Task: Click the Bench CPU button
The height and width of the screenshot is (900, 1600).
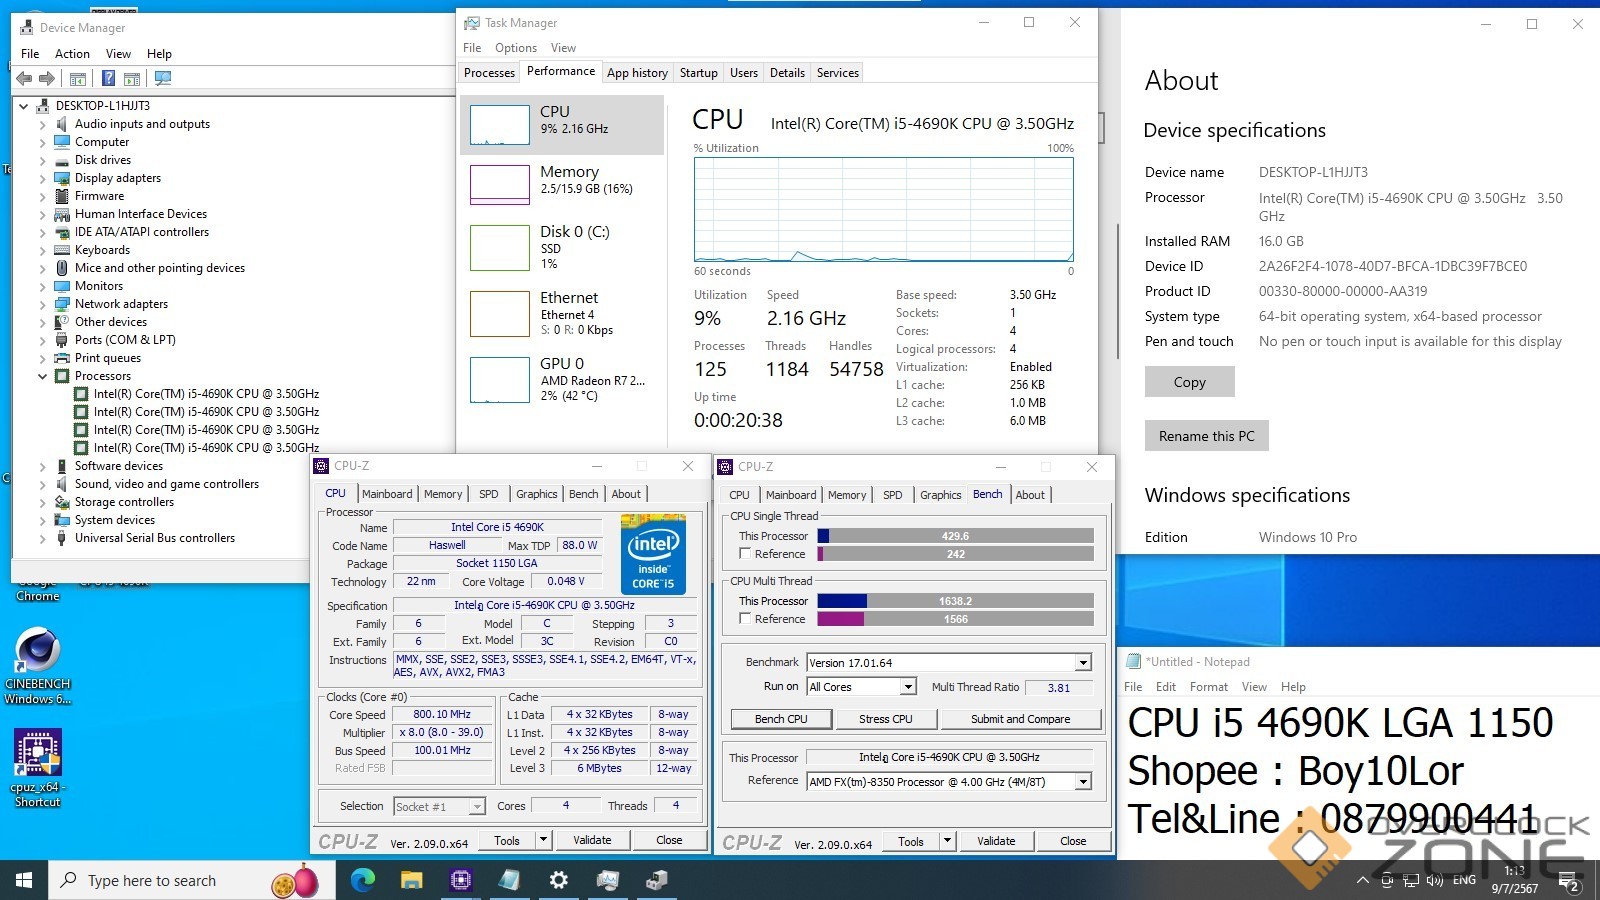Action: pos(781,719)
